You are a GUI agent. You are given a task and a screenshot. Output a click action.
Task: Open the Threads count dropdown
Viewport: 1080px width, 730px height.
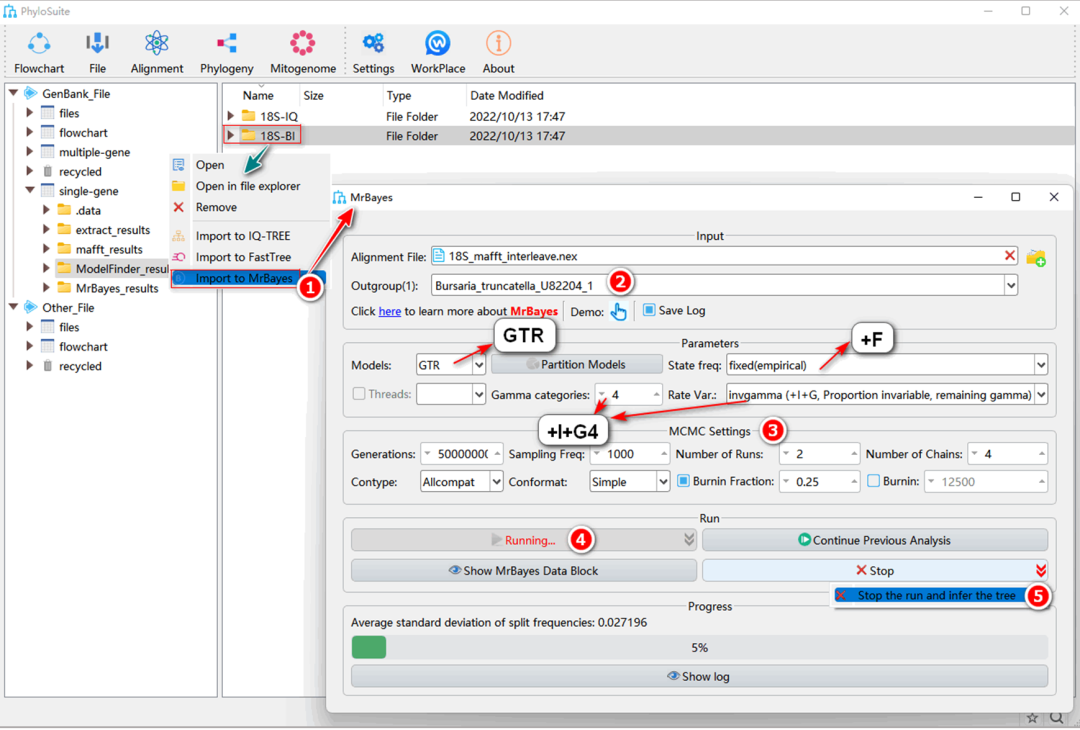coord(479,395)
